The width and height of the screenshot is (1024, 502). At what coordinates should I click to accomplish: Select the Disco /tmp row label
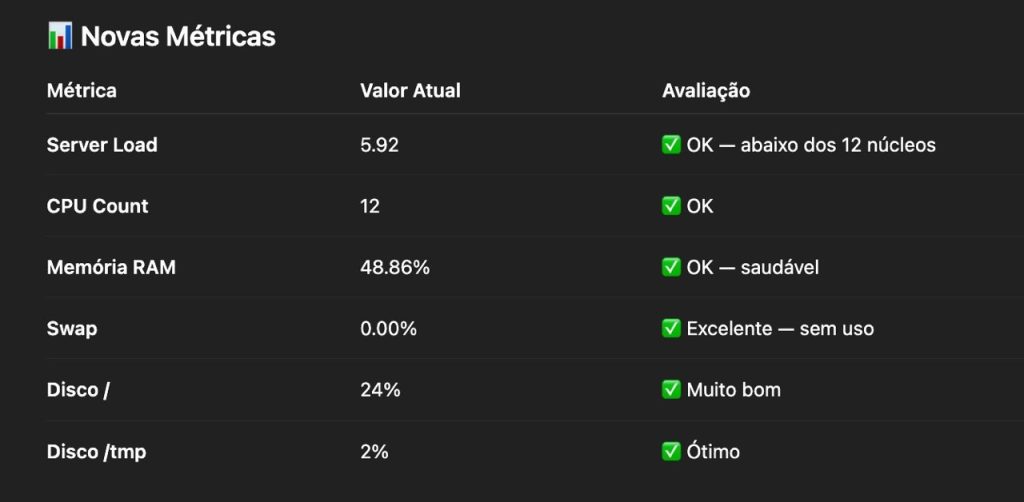click(96, 451)
